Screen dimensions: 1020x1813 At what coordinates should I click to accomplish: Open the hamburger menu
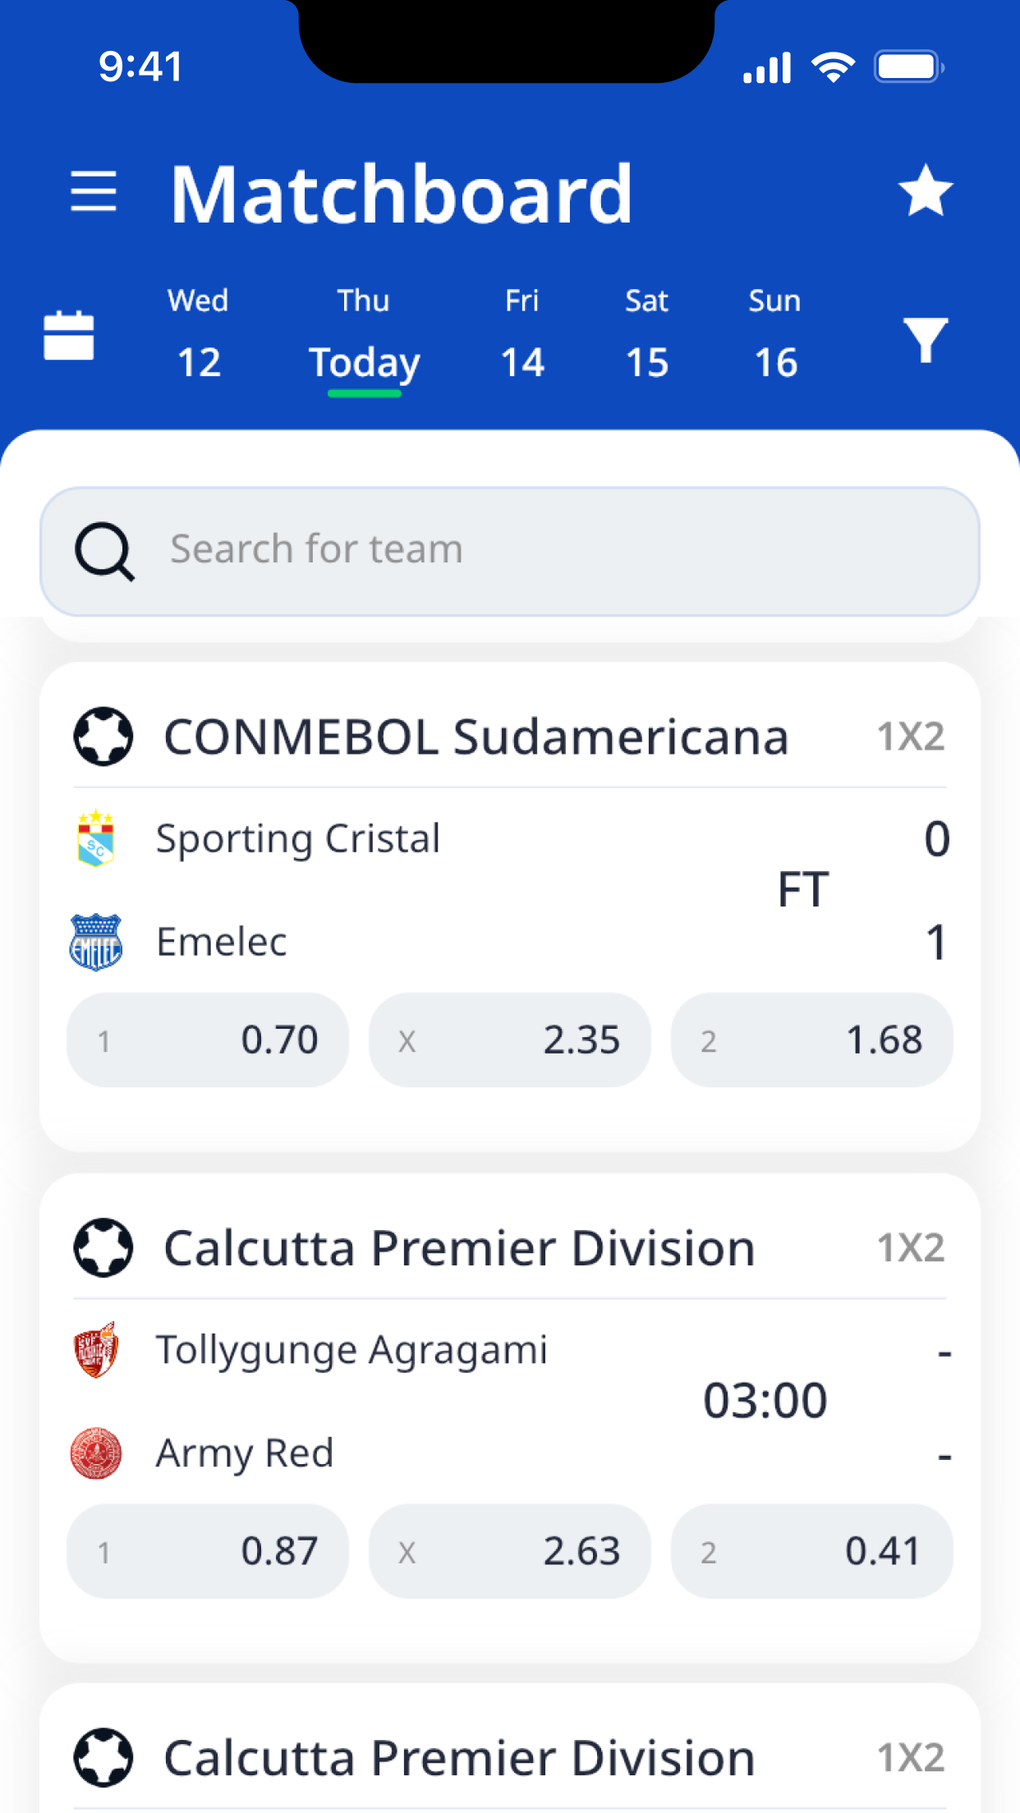pos(94,191)
